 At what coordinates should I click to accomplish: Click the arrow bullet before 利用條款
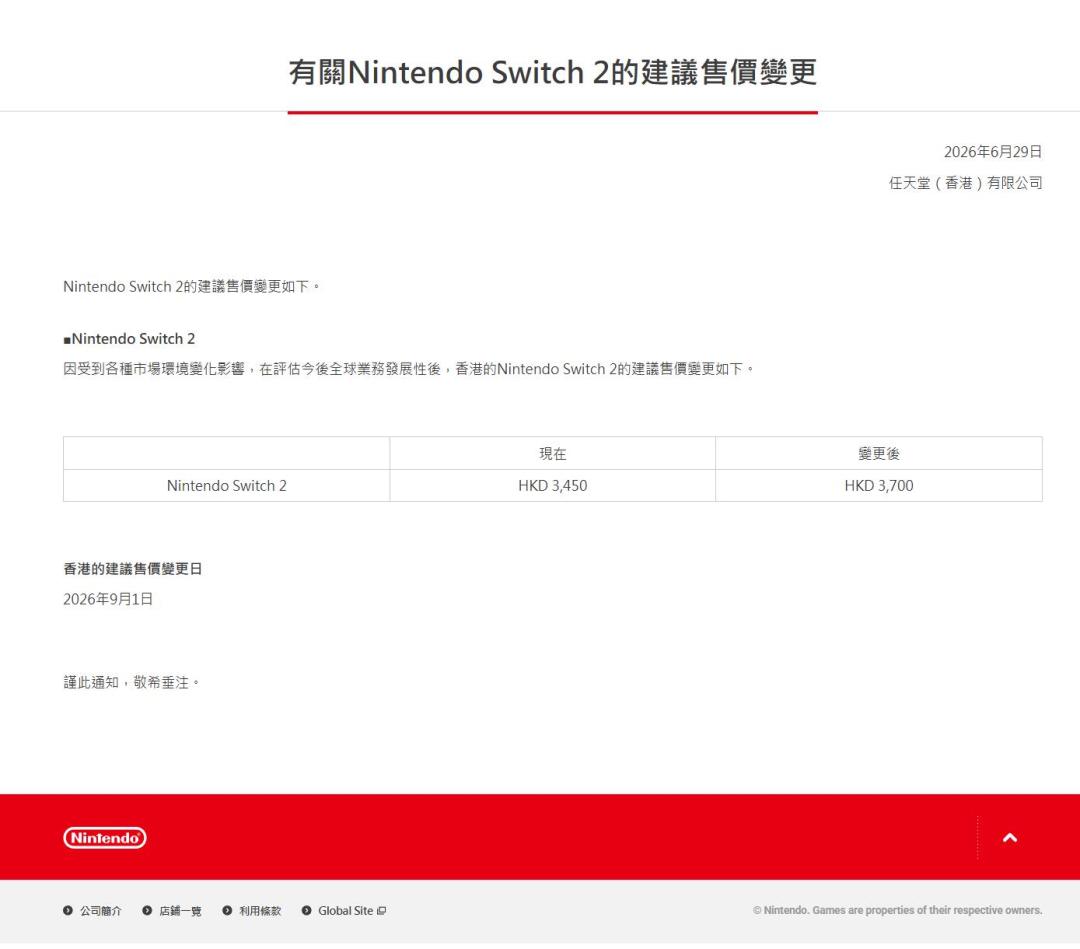(227, 910)
